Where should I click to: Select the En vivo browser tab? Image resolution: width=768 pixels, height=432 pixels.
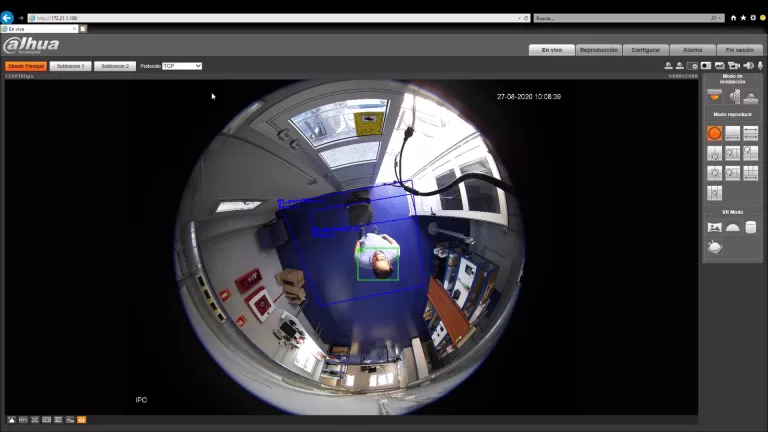(39, 29)
